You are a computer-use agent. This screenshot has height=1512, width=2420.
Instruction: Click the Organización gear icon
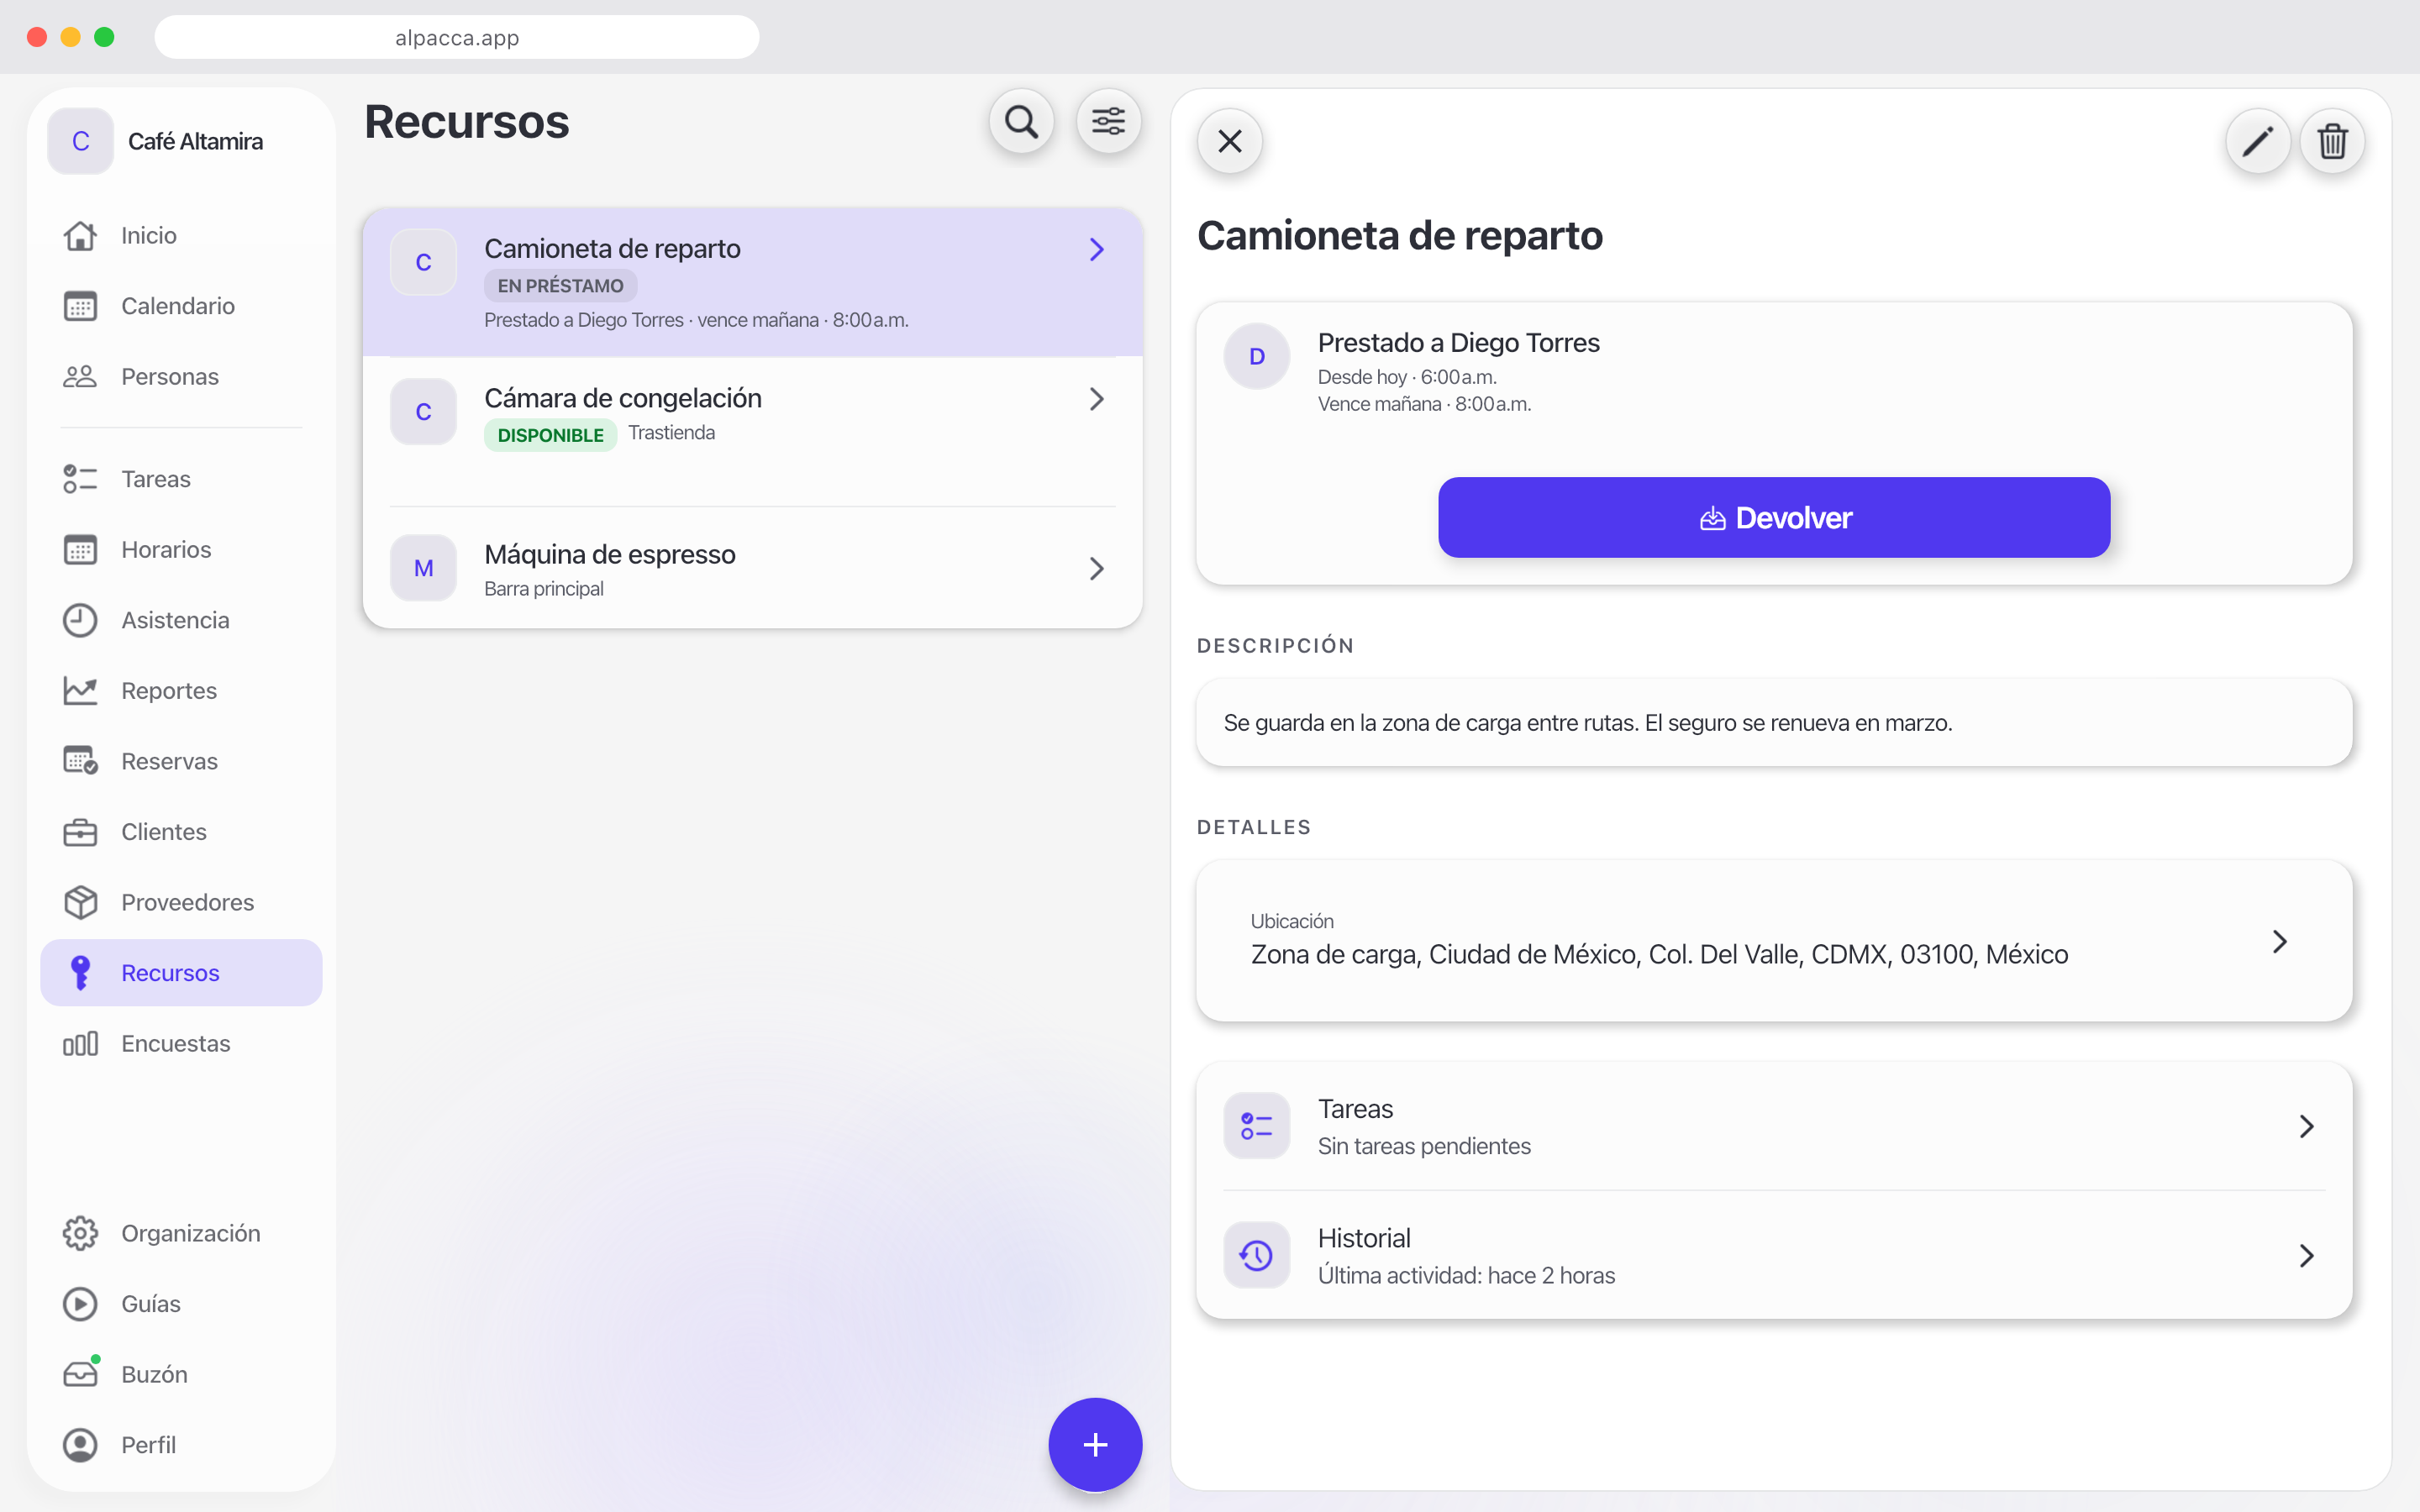80,1233
